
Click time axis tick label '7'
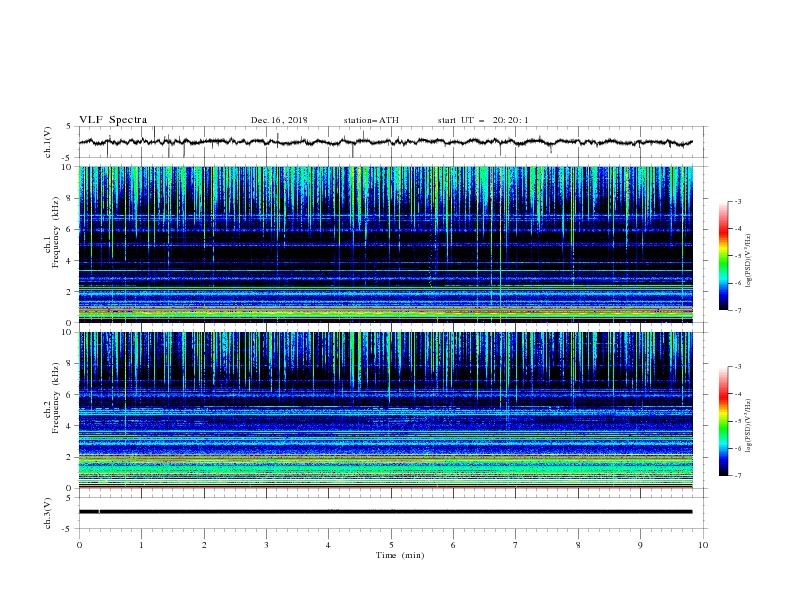(516, 545)
